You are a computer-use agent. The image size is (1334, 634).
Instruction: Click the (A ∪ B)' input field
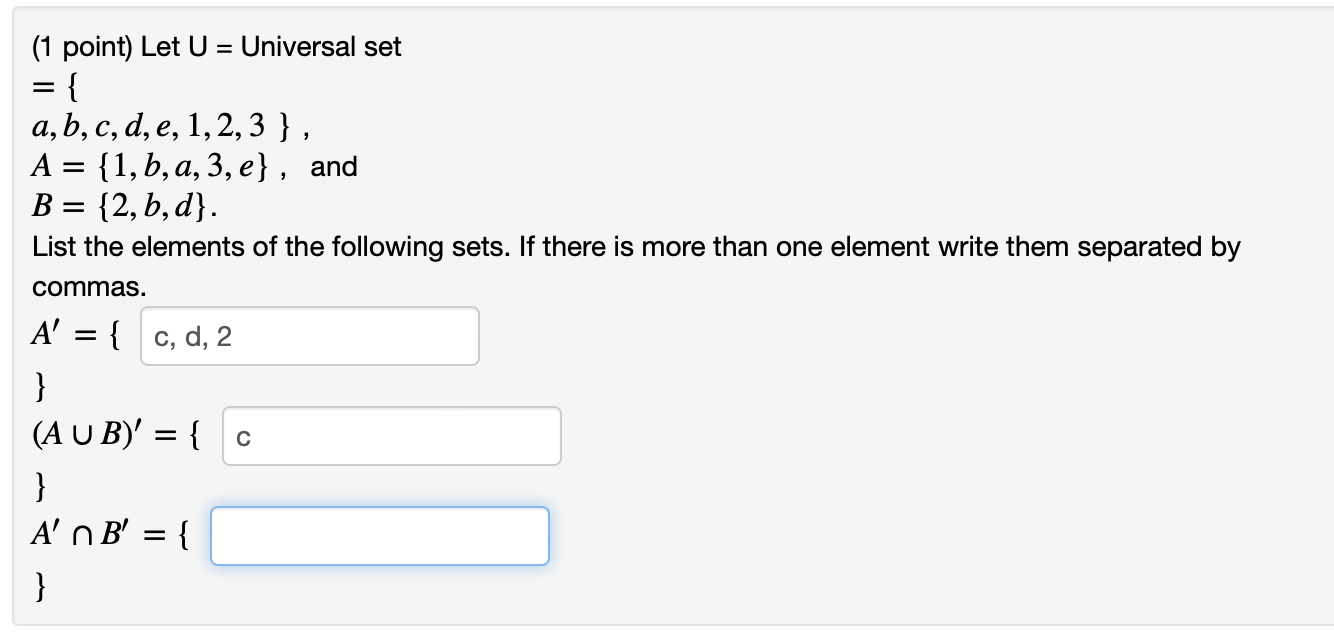390,436
